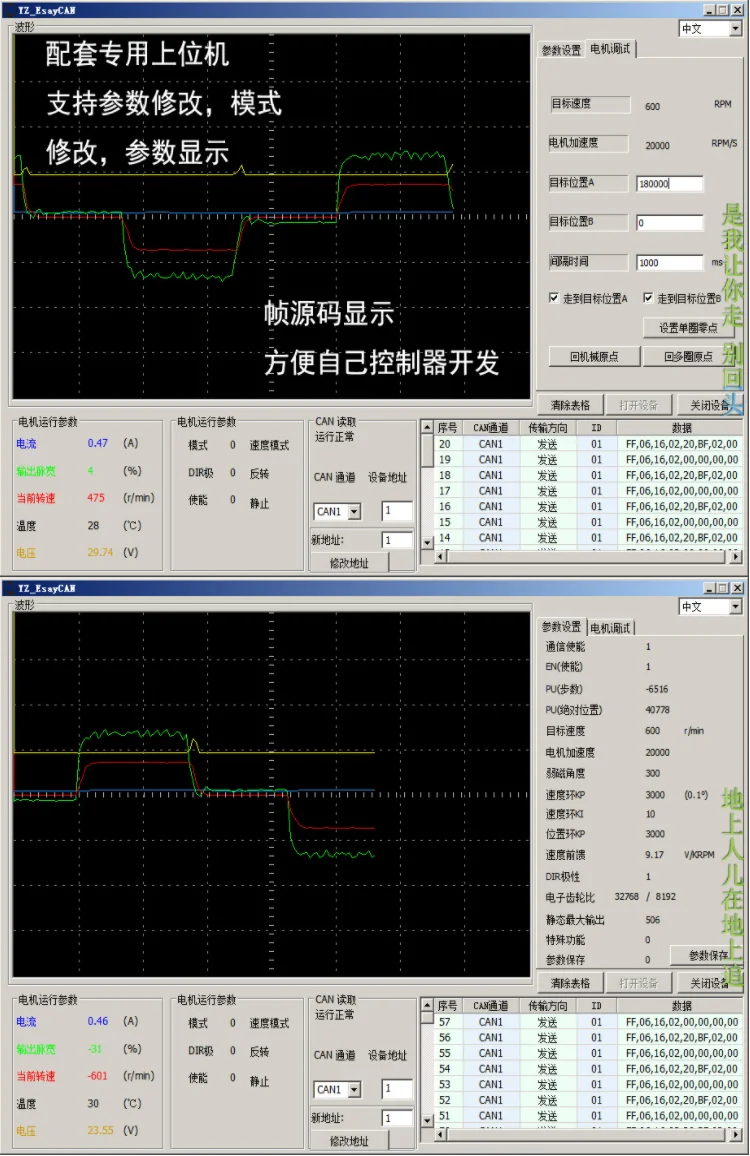Switch to 参数设置 tab in upper window
750x1156 pixels.
click(x=561, y=50)
